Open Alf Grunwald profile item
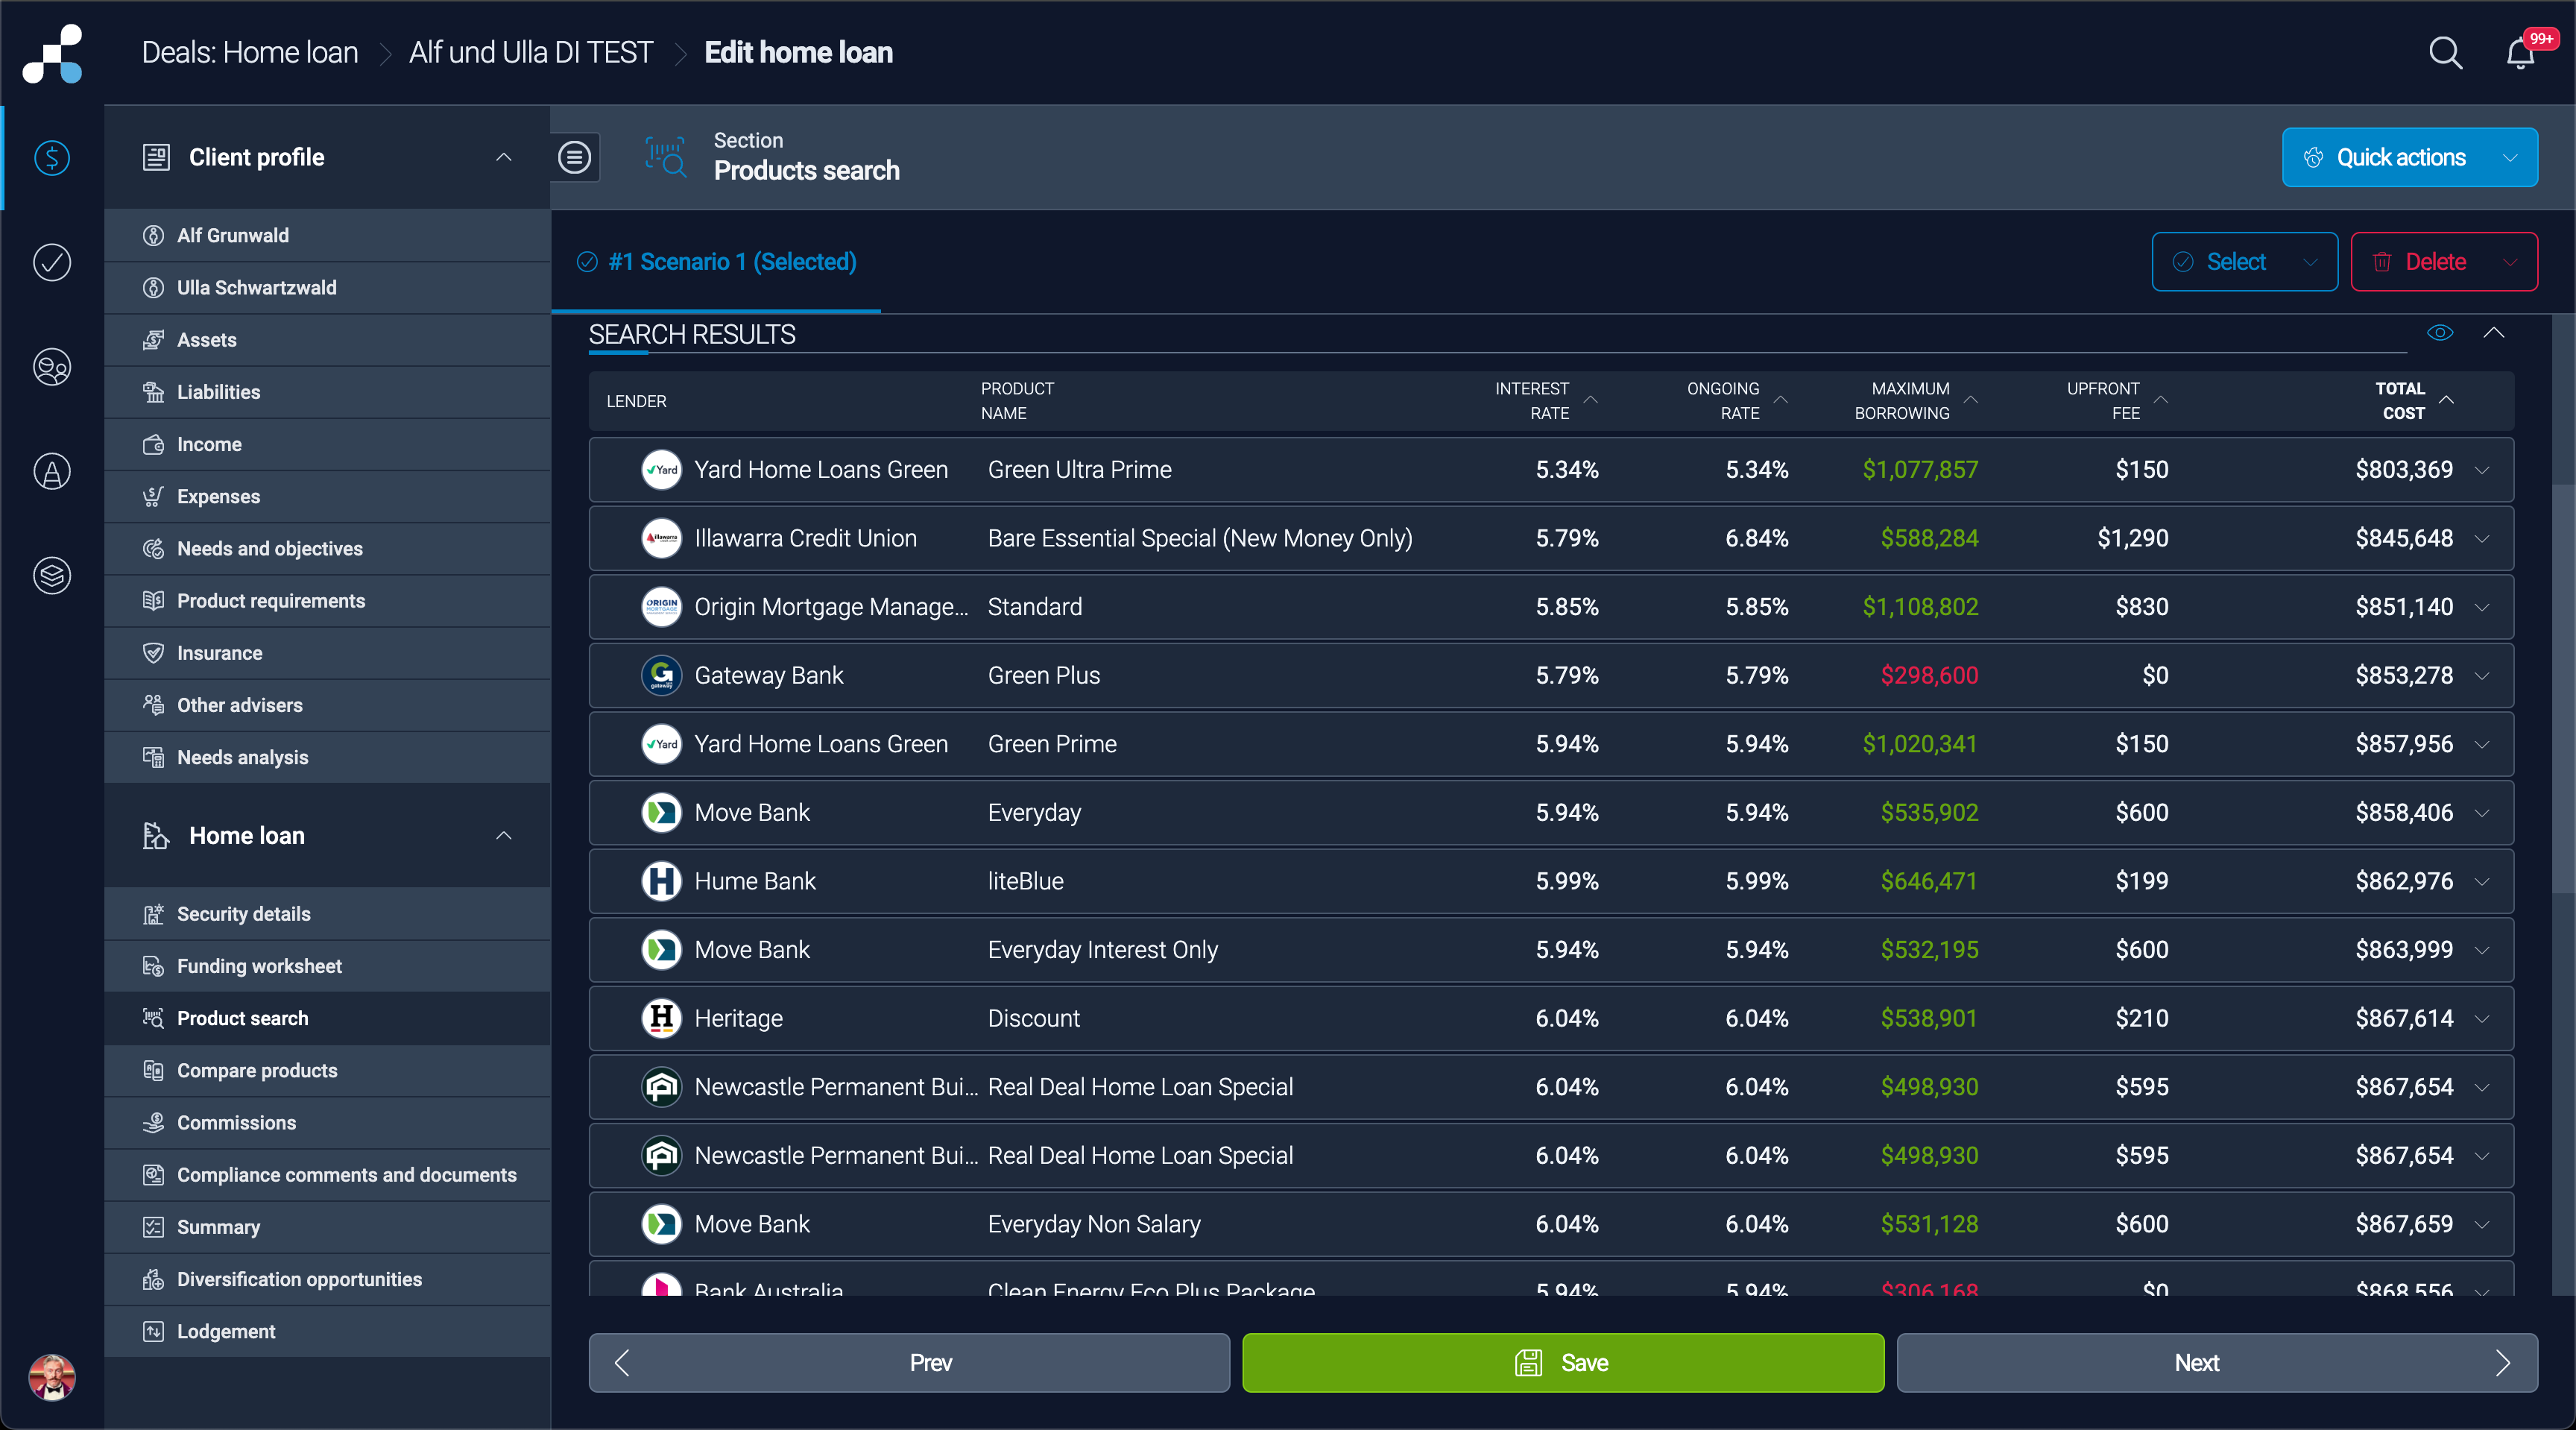The height and width of the screenshot is (1430, 2576). 327,235
